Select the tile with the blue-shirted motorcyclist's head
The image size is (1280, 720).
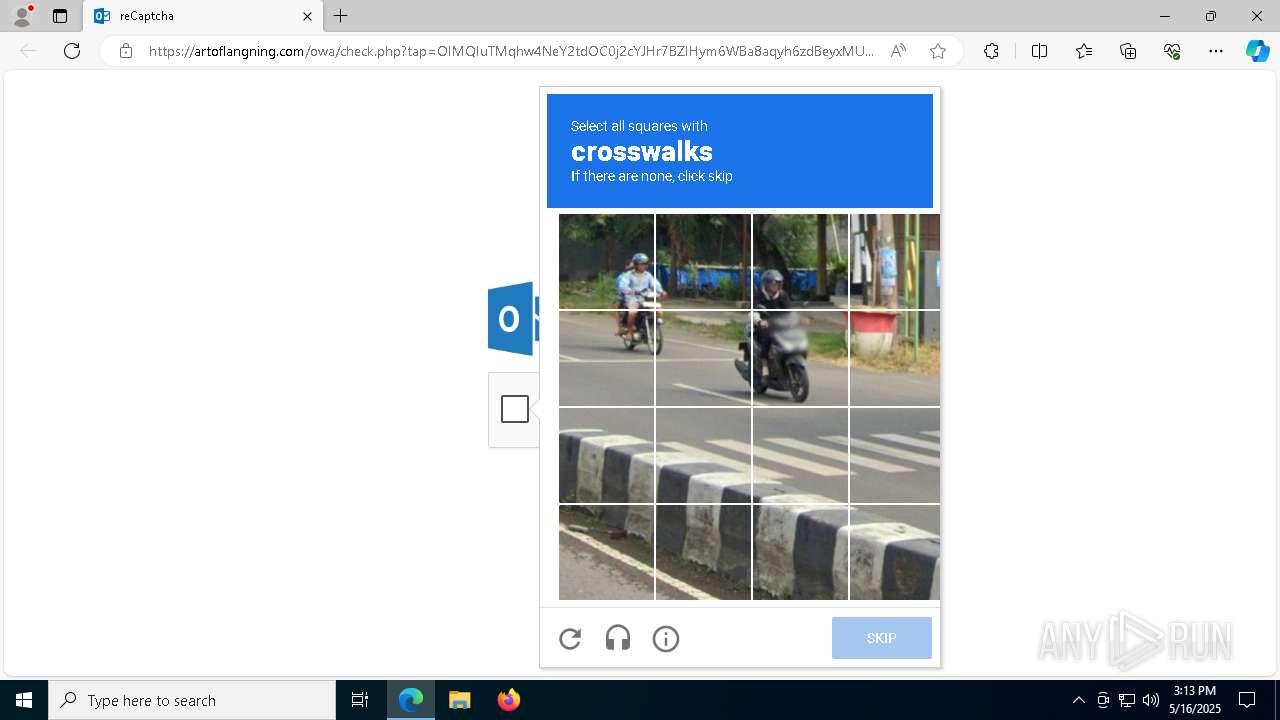coord(606,261)
